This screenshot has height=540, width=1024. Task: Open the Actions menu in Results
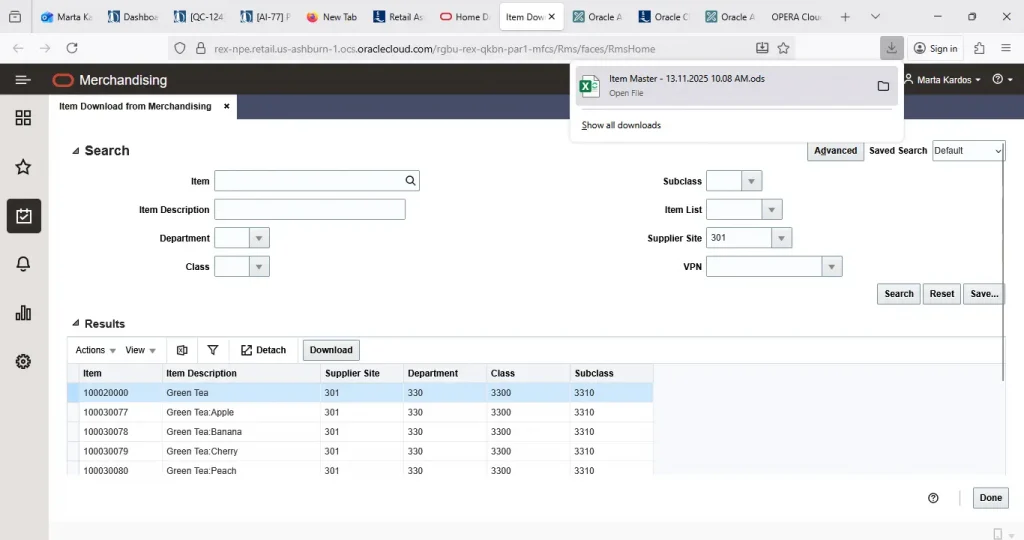(x=96, y=350)
